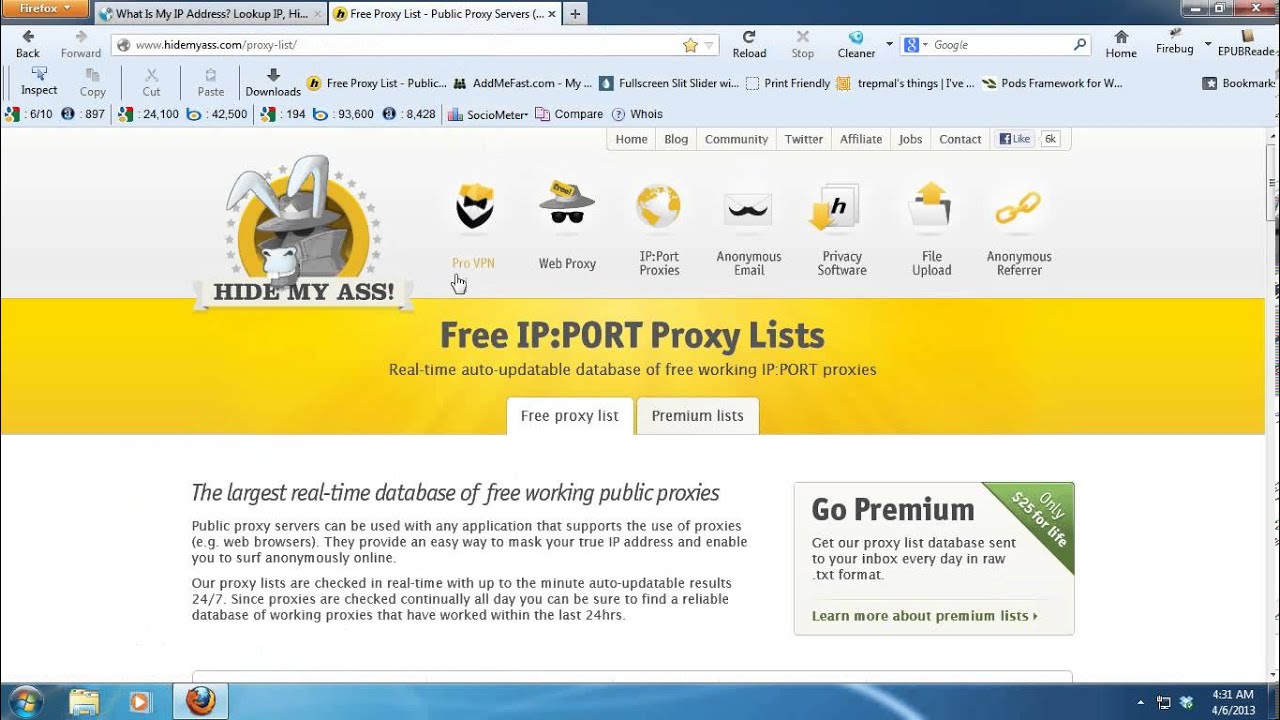This screenshot has height=720, width=1280.
Task: Open the Cleaner toolbar tool
Action: (856, 44)
